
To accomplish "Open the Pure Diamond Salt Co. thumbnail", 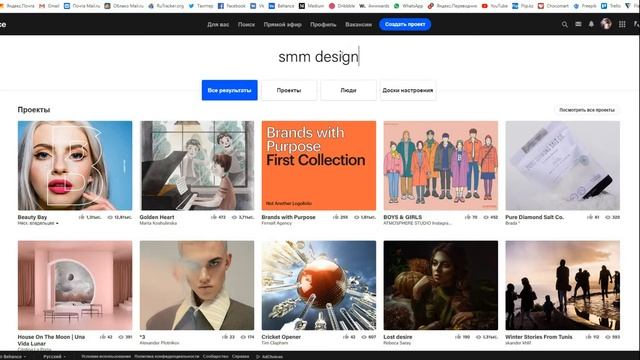I will point(562,165).
